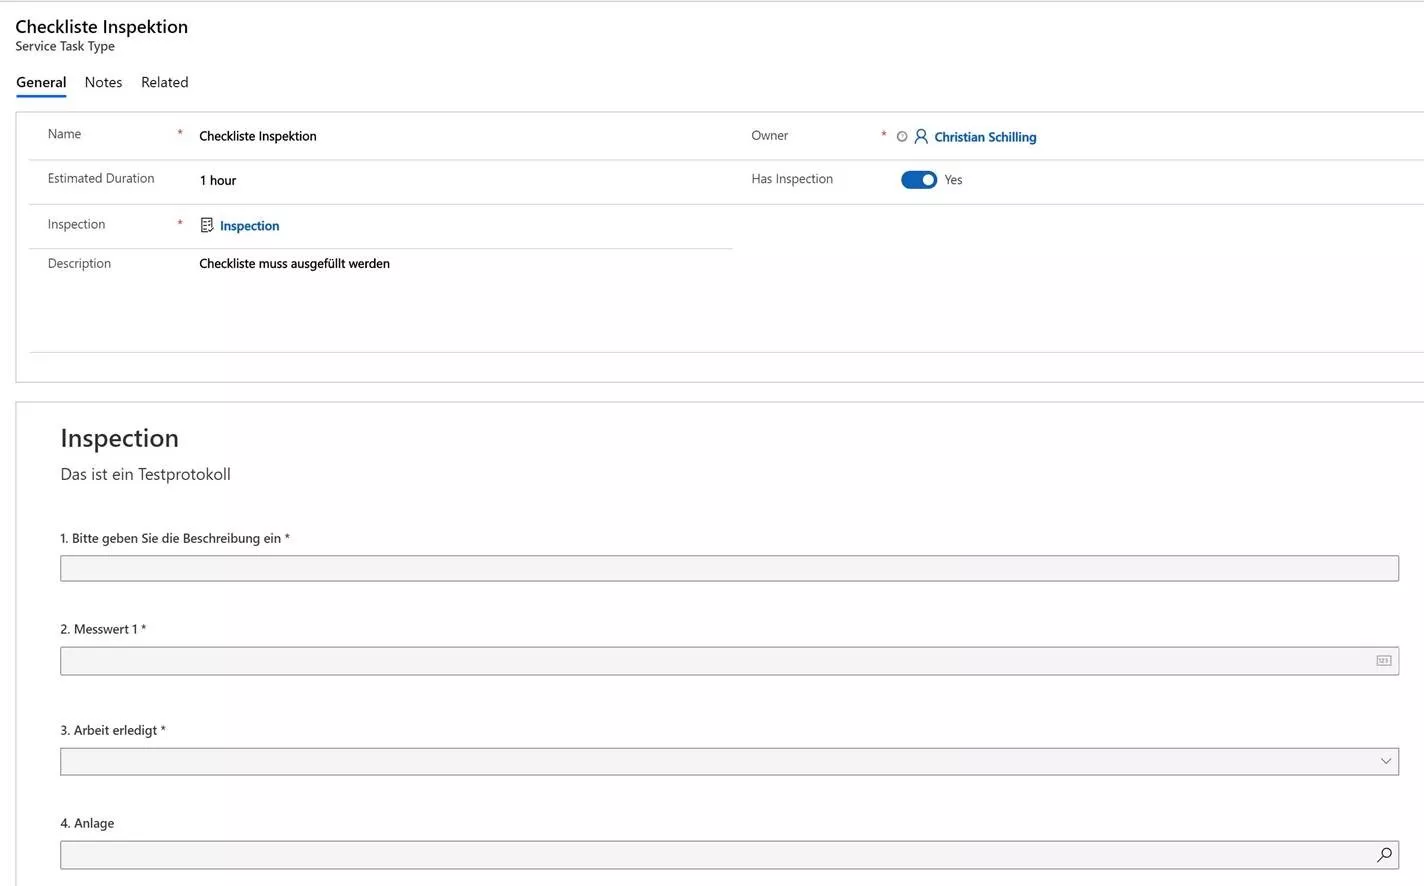Viewport: 1424px width, 886px height.
Task: Switch to the Notes tab
Action: [103, 82]
